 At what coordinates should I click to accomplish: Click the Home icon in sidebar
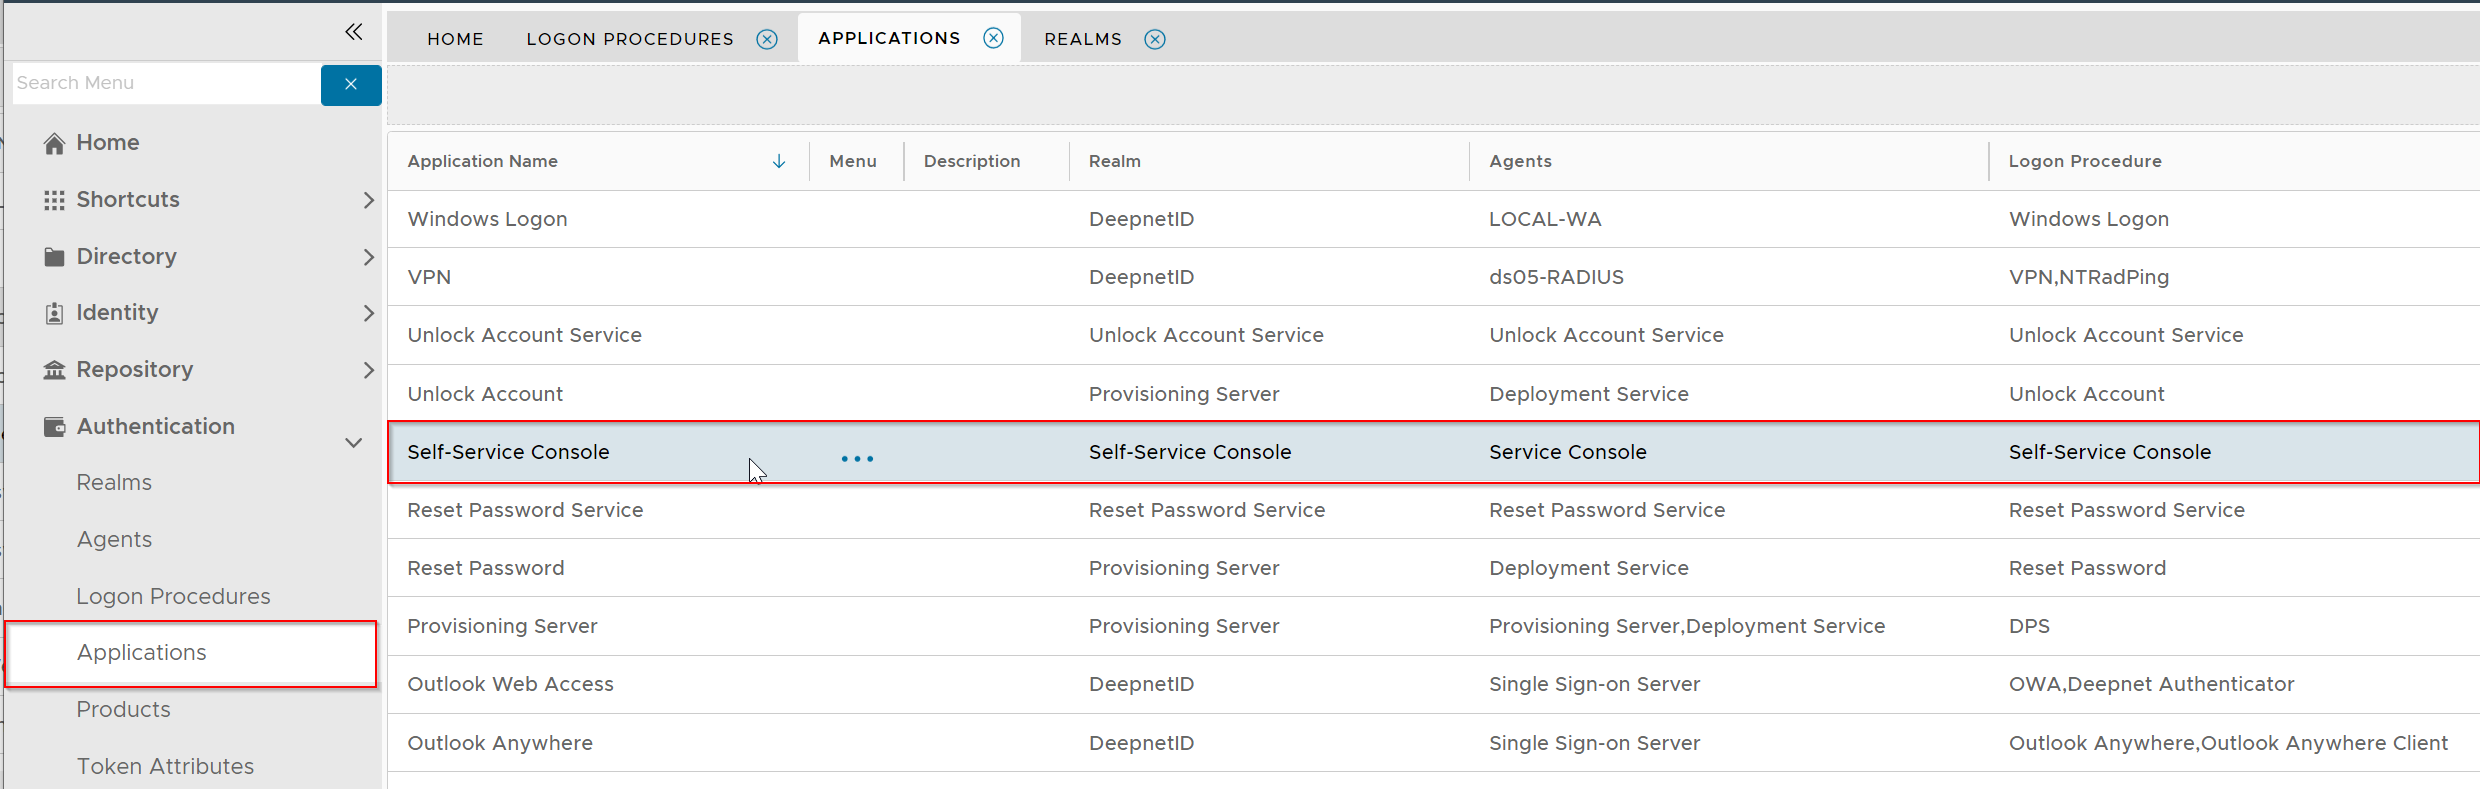click(x=55, y=143)
